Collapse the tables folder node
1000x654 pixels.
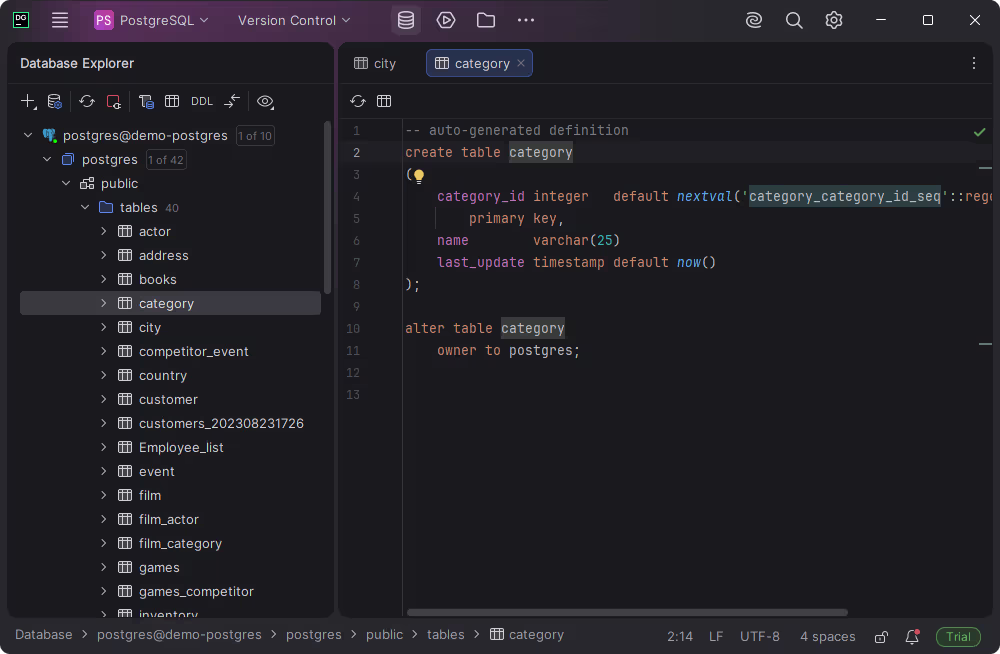[85, 207]
